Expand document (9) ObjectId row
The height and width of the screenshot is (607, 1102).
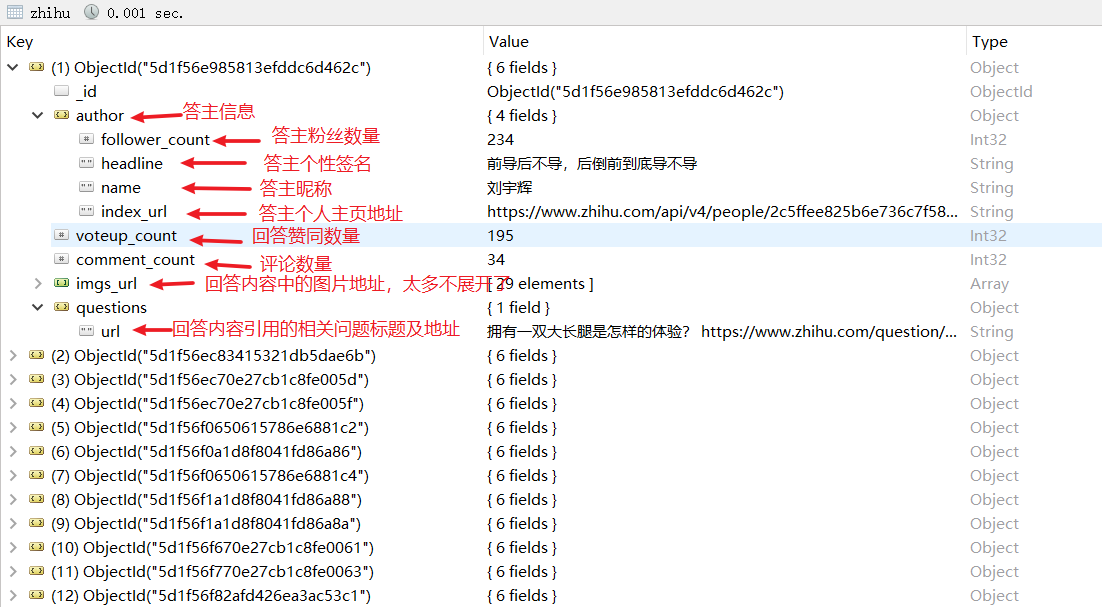tap(13, 523)
